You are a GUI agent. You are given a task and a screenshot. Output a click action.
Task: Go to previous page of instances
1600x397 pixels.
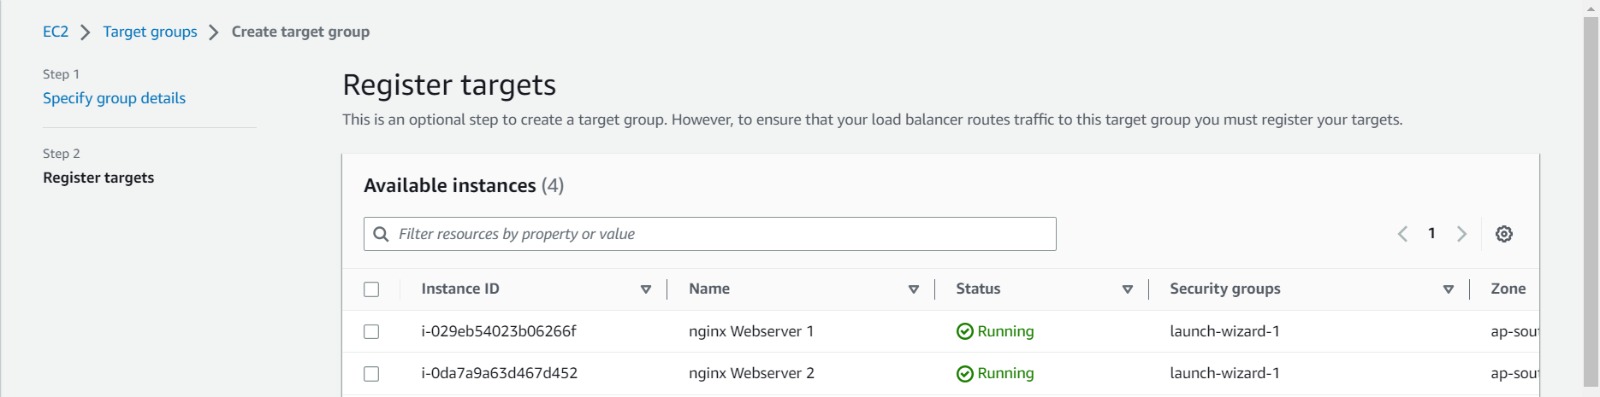pos(1402,234)
